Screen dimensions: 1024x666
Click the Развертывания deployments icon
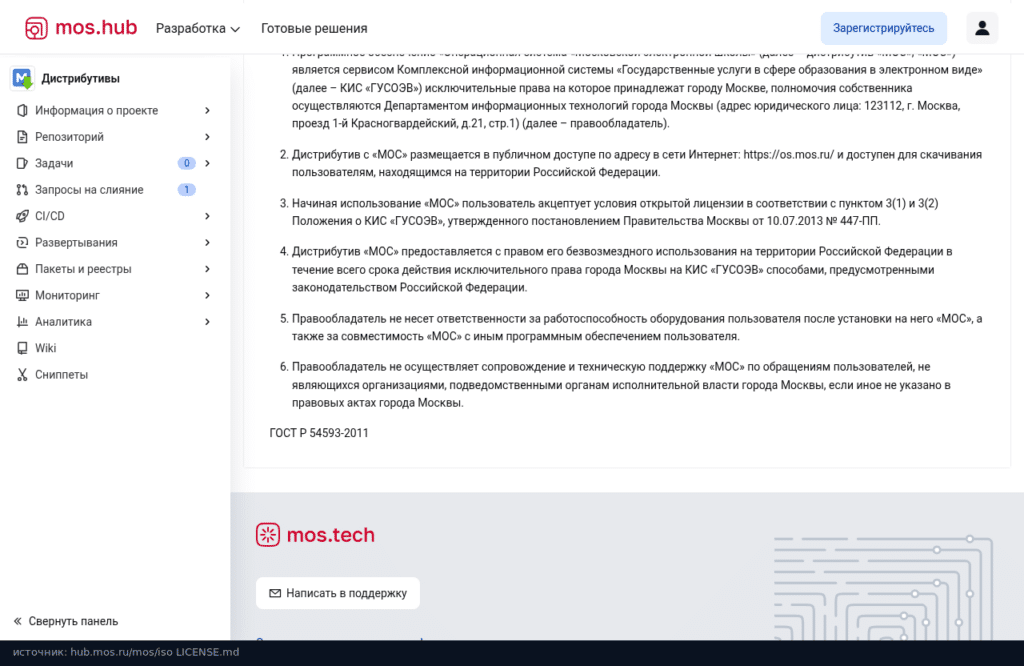pos(22,242)
